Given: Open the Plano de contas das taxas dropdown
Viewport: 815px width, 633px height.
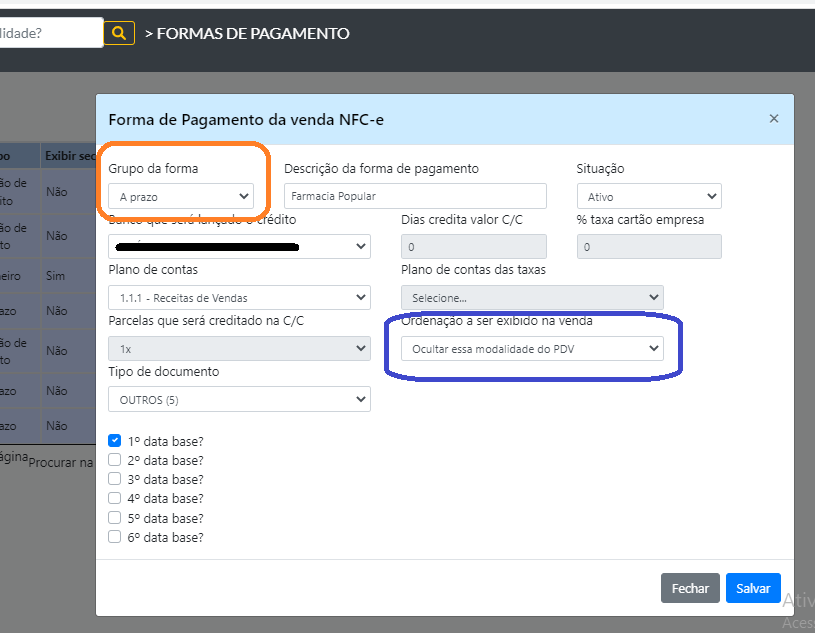Looking at the screenshot, I should pos(531,298).
